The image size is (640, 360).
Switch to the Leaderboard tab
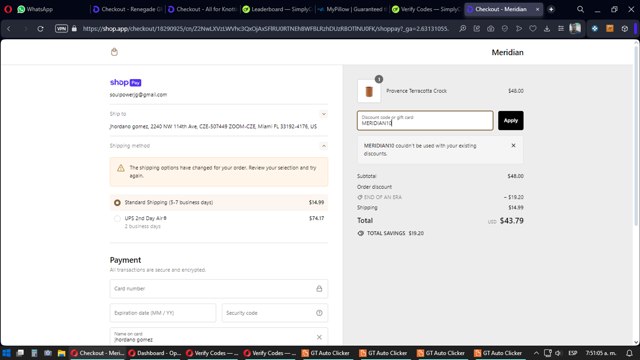(x=277, y=9)
